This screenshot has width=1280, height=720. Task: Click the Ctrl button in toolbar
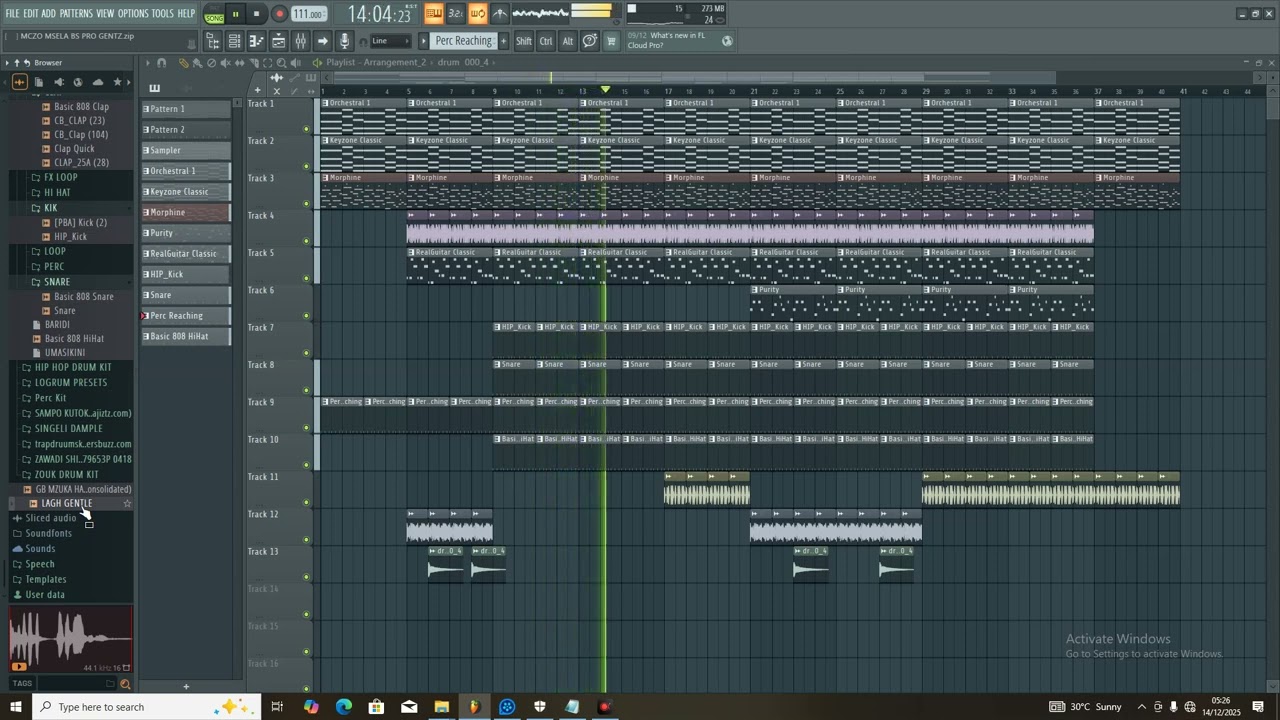pyautogui.click(x=546, y=41)
